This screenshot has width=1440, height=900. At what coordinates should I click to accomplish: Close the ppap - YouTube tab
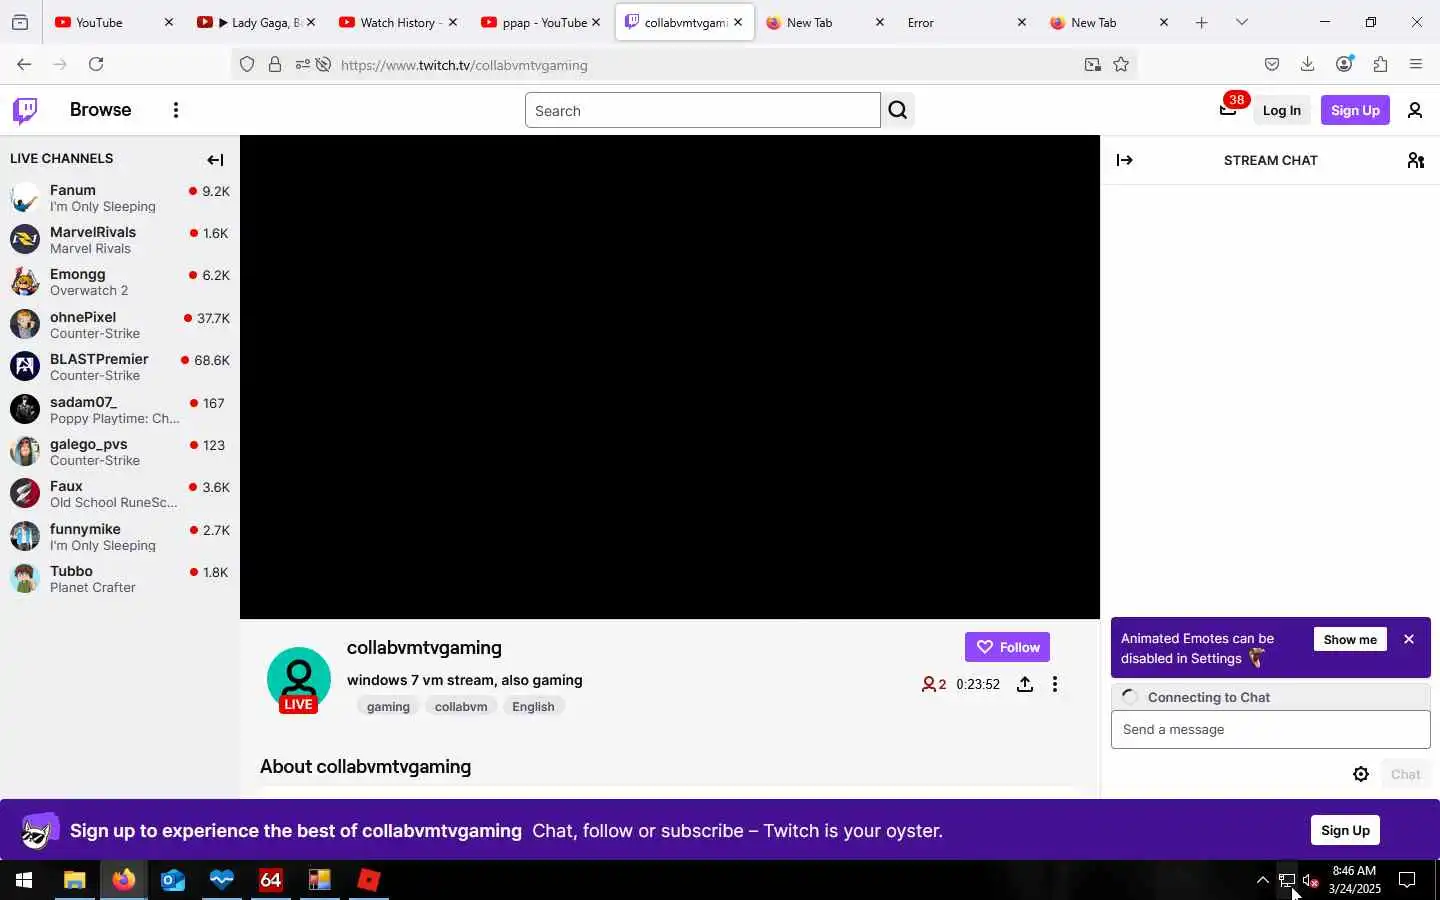[x=596, y=22]
